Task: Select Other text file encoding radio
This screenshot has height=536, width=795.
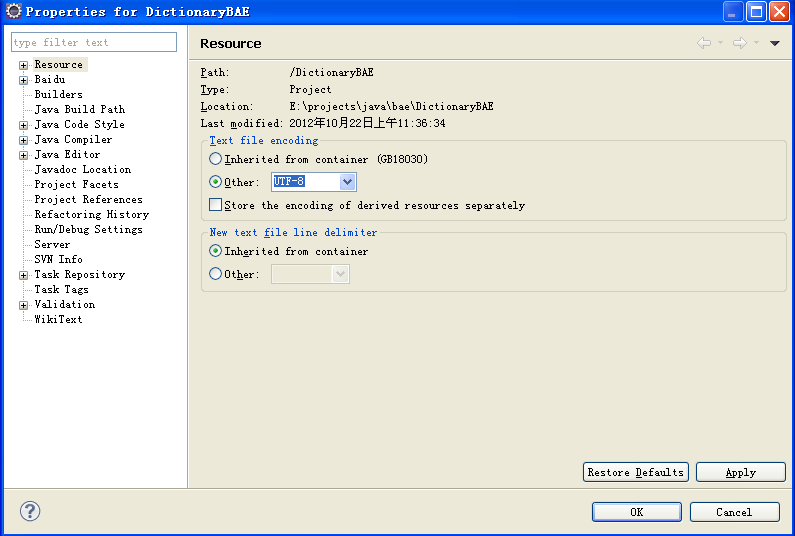Action: tap(216, 182)
